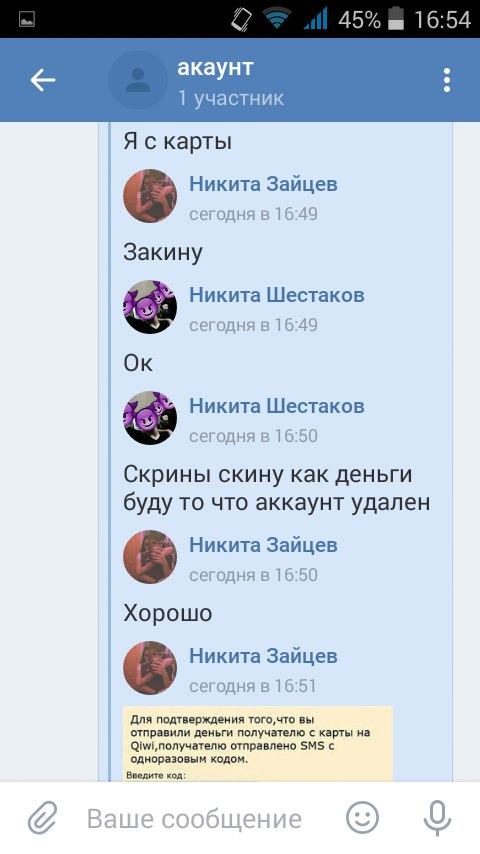
Task: Open the chat title 'акаунт'
Action: (x=215, y=68)
